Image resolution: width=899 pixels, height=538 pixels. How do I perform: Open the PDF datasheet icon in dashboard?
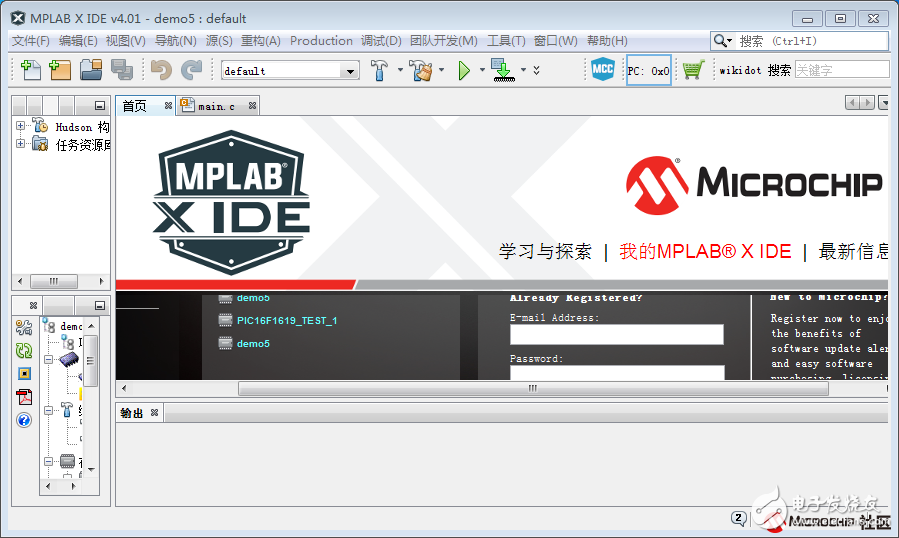tap(24, 397)
